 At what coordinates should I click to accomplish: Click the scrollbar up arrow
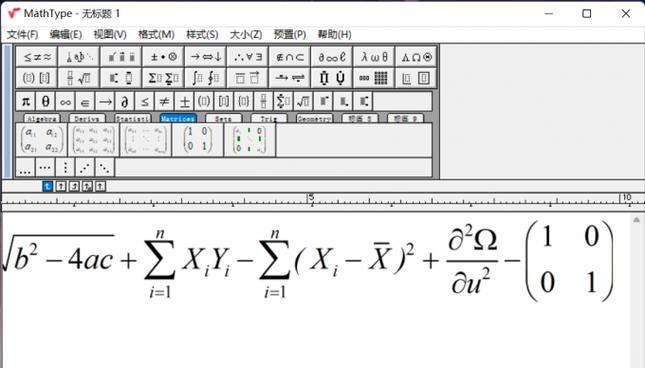pos(636,220)
